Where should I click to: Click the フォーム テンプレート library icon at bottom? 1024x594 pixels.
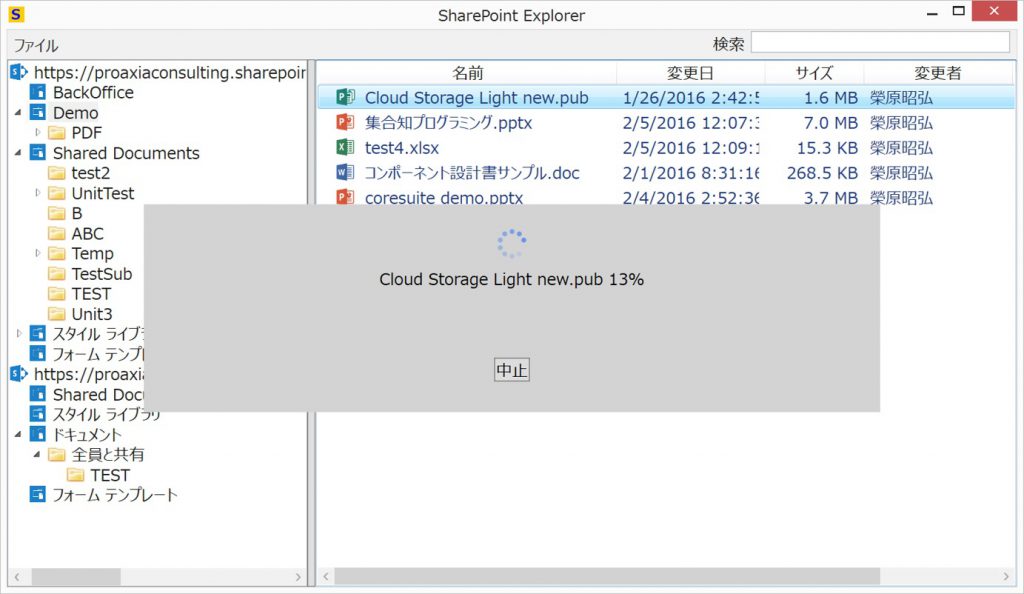pyautogui.click(x=38, y=495)
